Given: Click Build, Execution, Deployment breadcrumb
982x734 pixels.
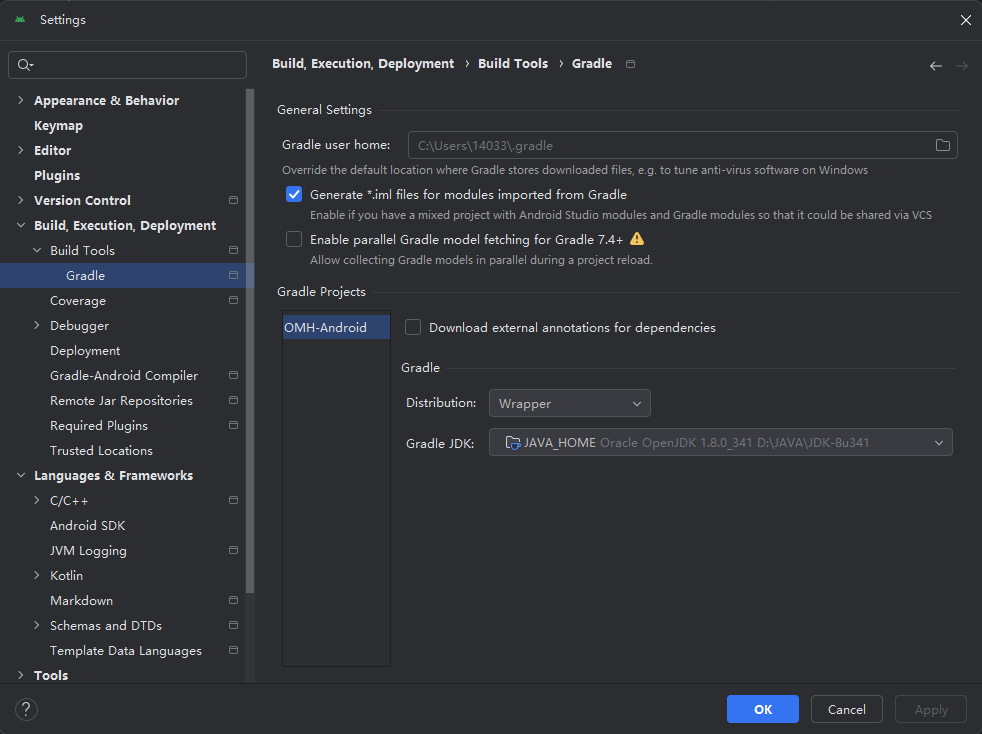Looking at the screenshot, I should click(x=363, y=64).
